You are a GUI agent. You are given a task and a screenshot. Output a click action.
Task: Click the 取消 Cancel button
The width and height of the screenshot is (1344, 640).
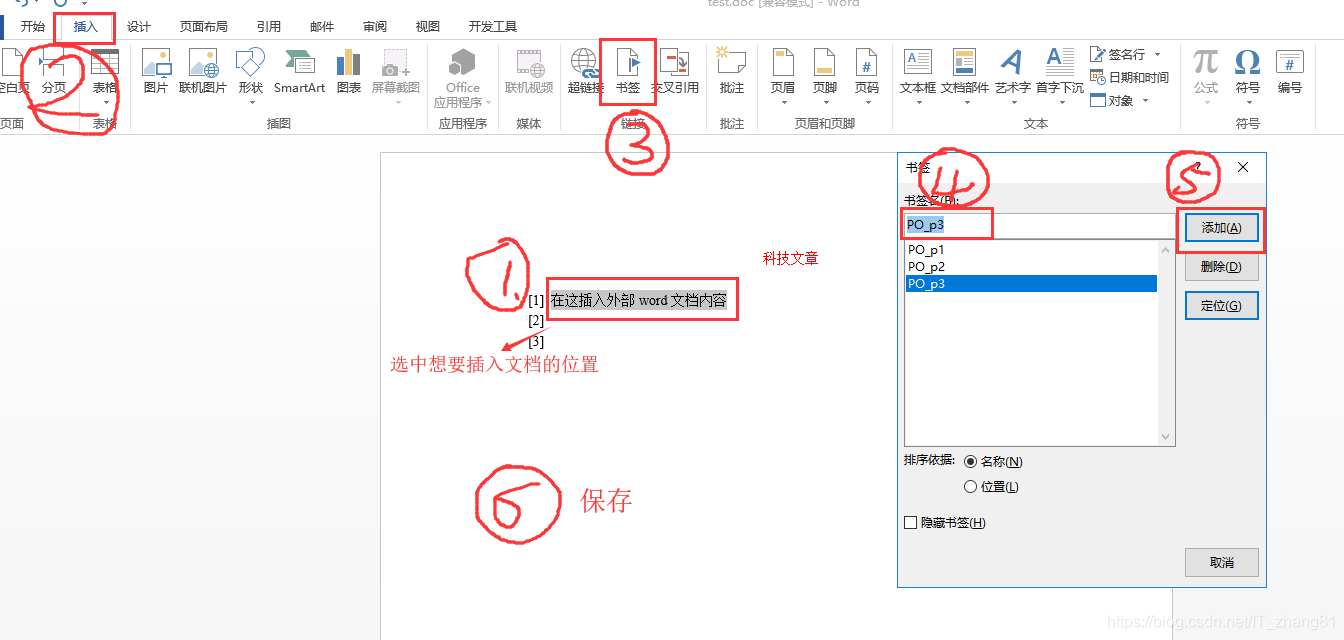tap(1221, 562)
